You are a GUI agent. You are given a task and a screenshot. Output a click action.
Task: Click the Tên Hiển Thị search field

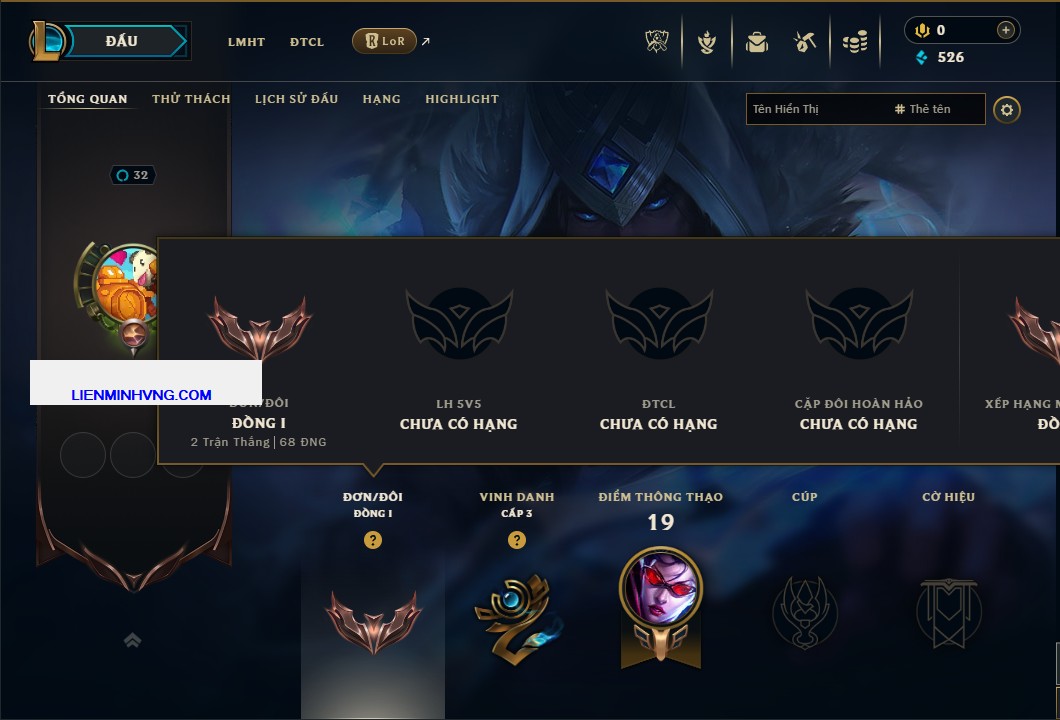point(865,109)
